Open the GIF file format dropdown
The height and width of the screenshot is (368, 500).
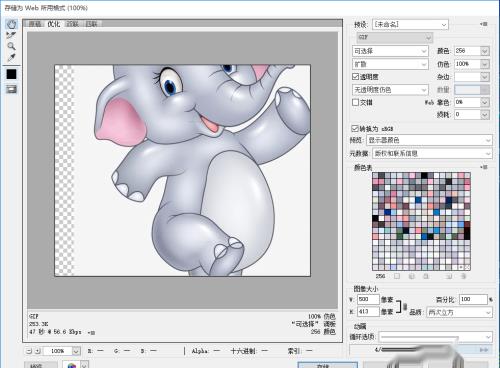tap(395, 37)
